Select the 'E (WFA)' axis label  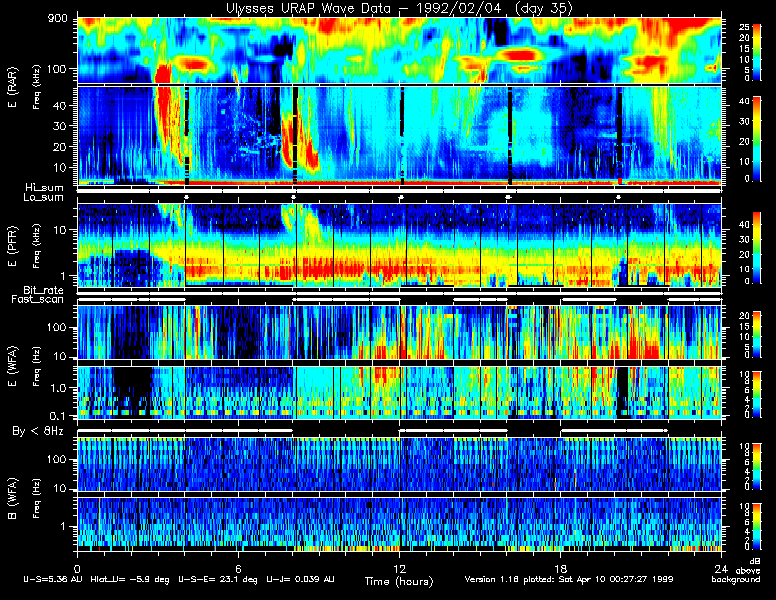pyautogui.click(x=12, y=366)
